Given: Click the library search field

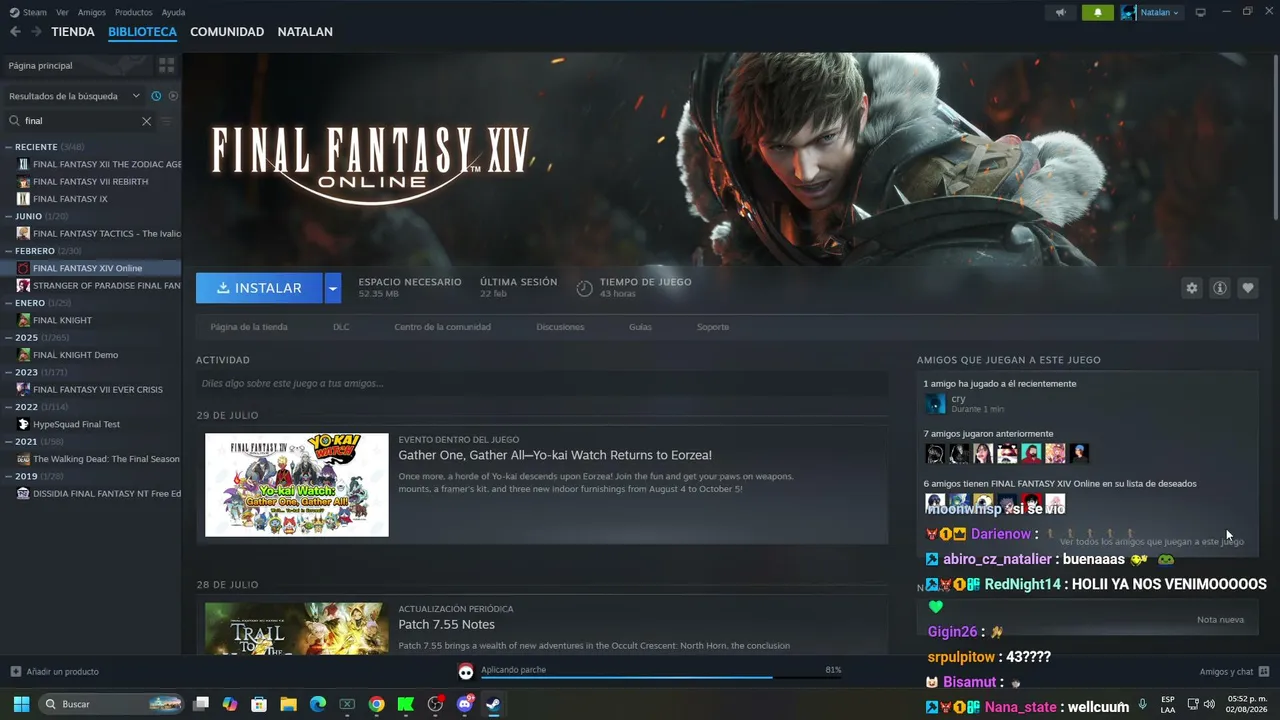Looking at the screenshot, I should tap(82, 121).
